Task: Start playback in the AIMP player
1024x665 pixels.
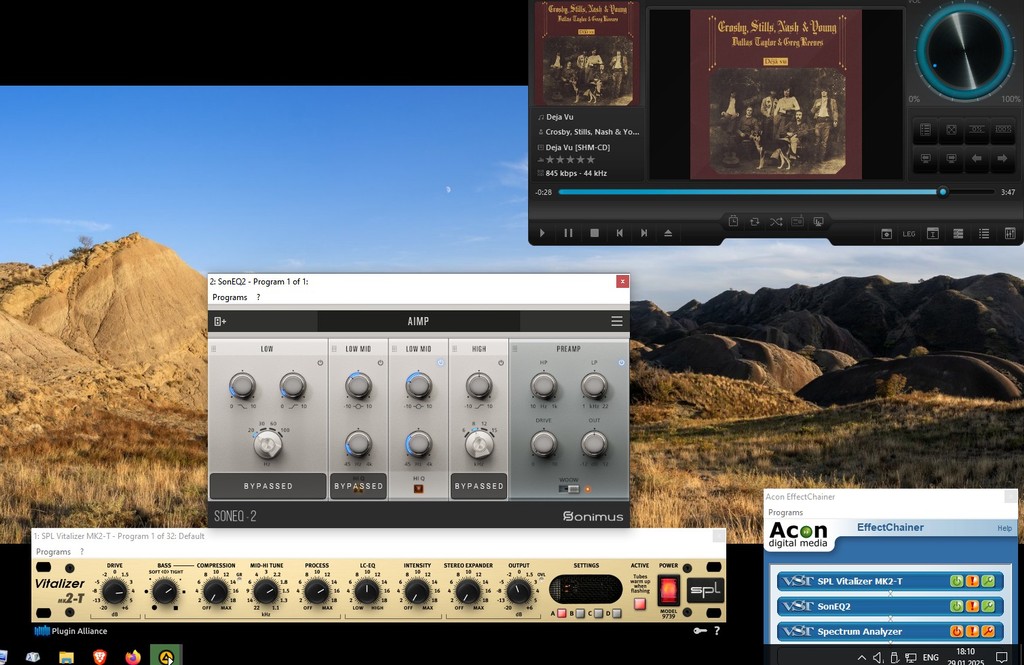Action: pos(542,233)
